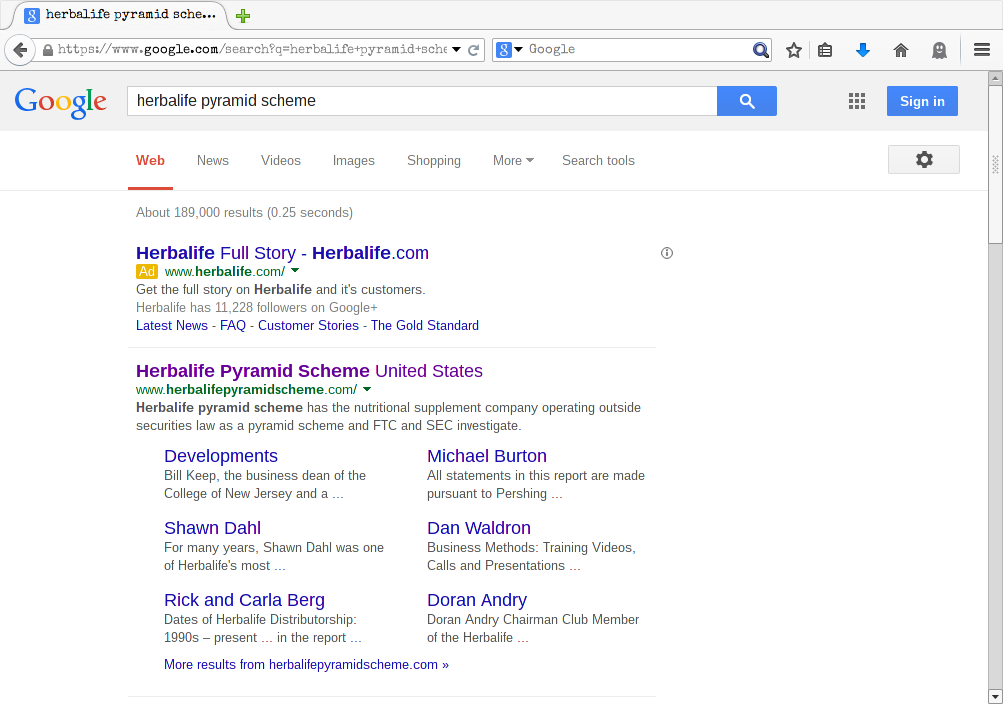
Task: Click the About 189,000 results text
Action: [244, 212]
